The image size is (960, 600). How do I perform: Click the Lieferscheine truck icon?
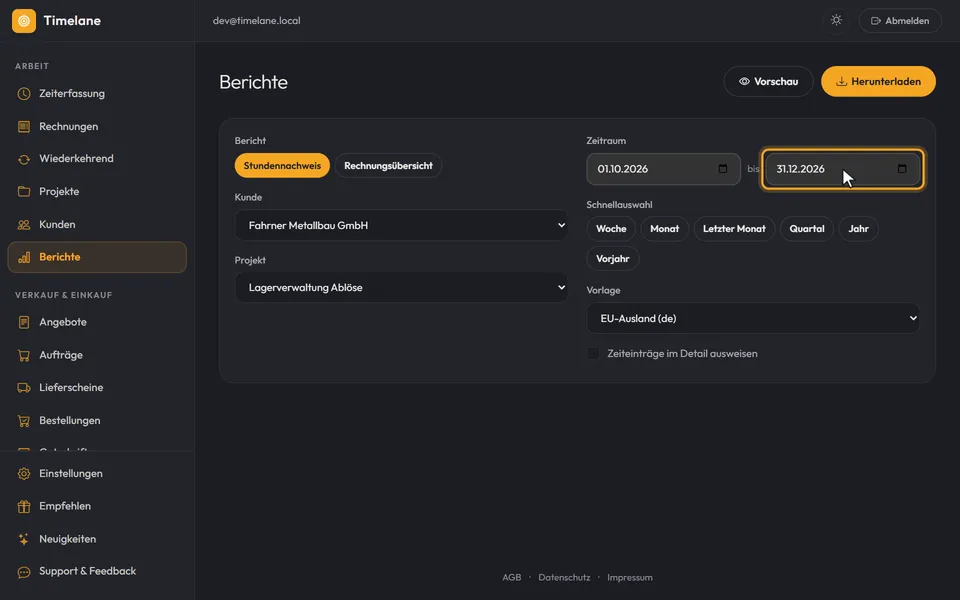tap(24, 388)
